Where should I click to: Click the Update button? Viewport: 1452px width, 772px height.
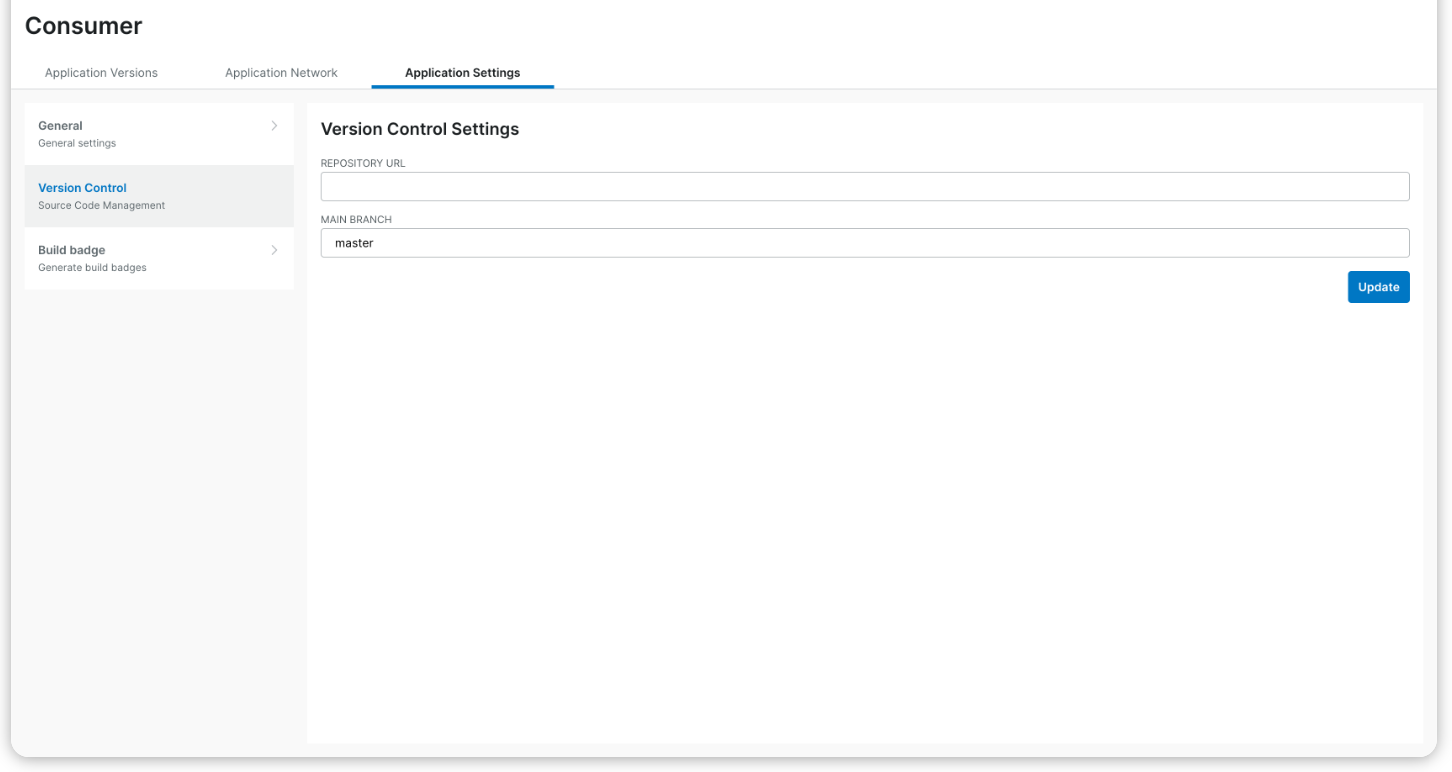1378,287
